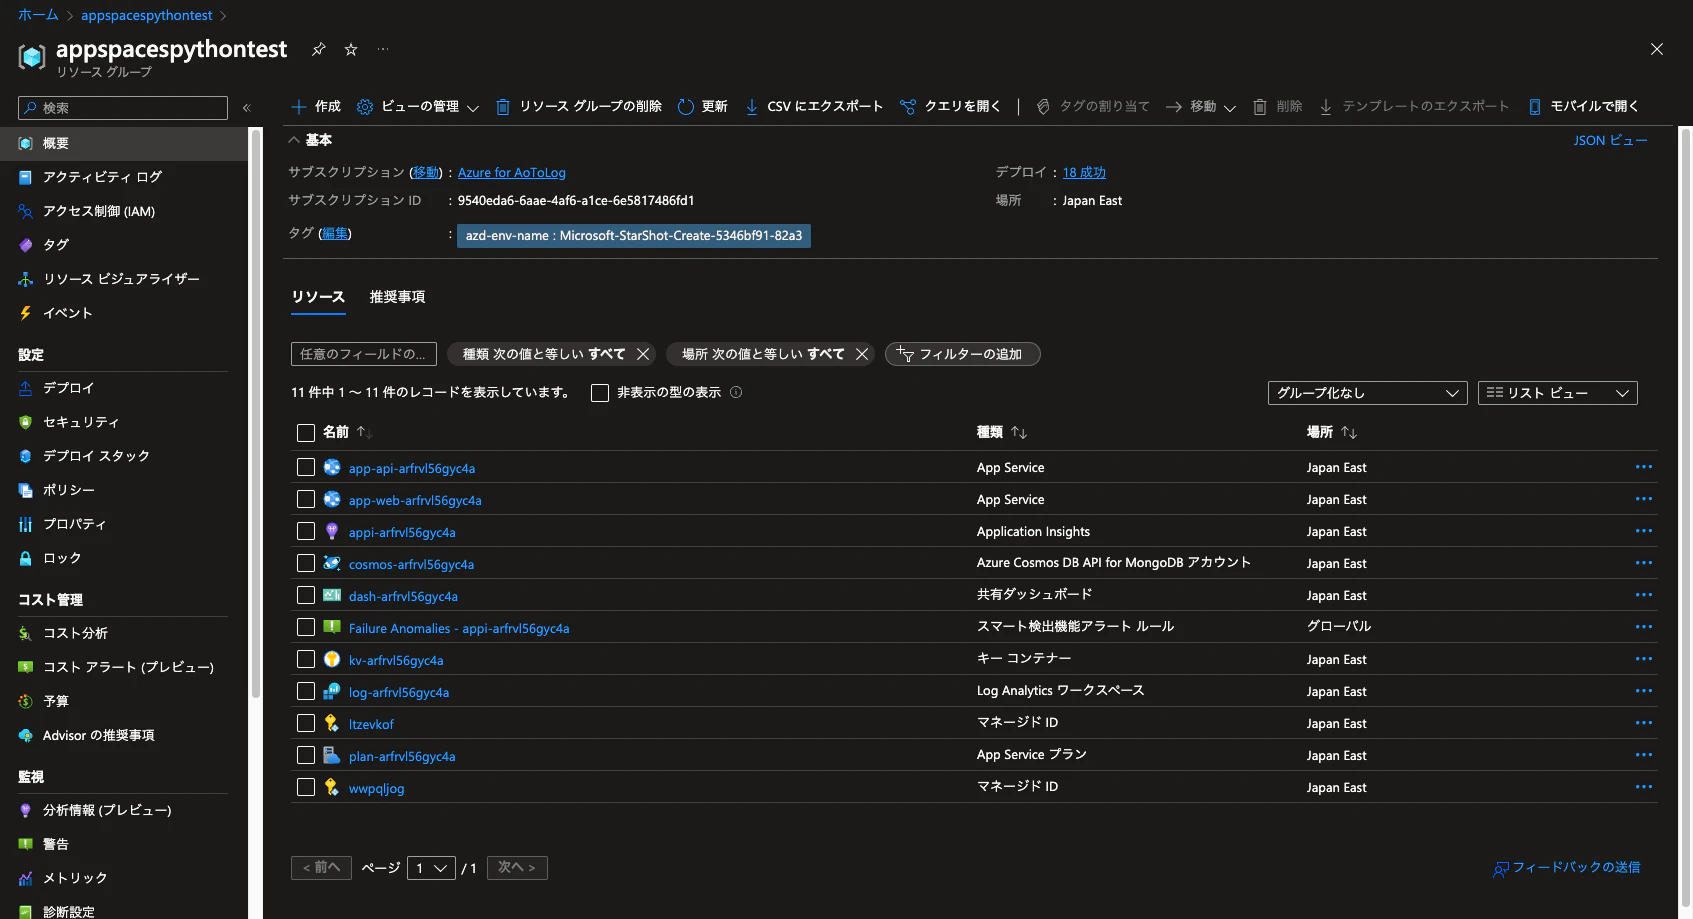This screenshot has width=1693, height=919.
Task: Remove the 場所 filter with its X
Action: [x=862, y=354]
